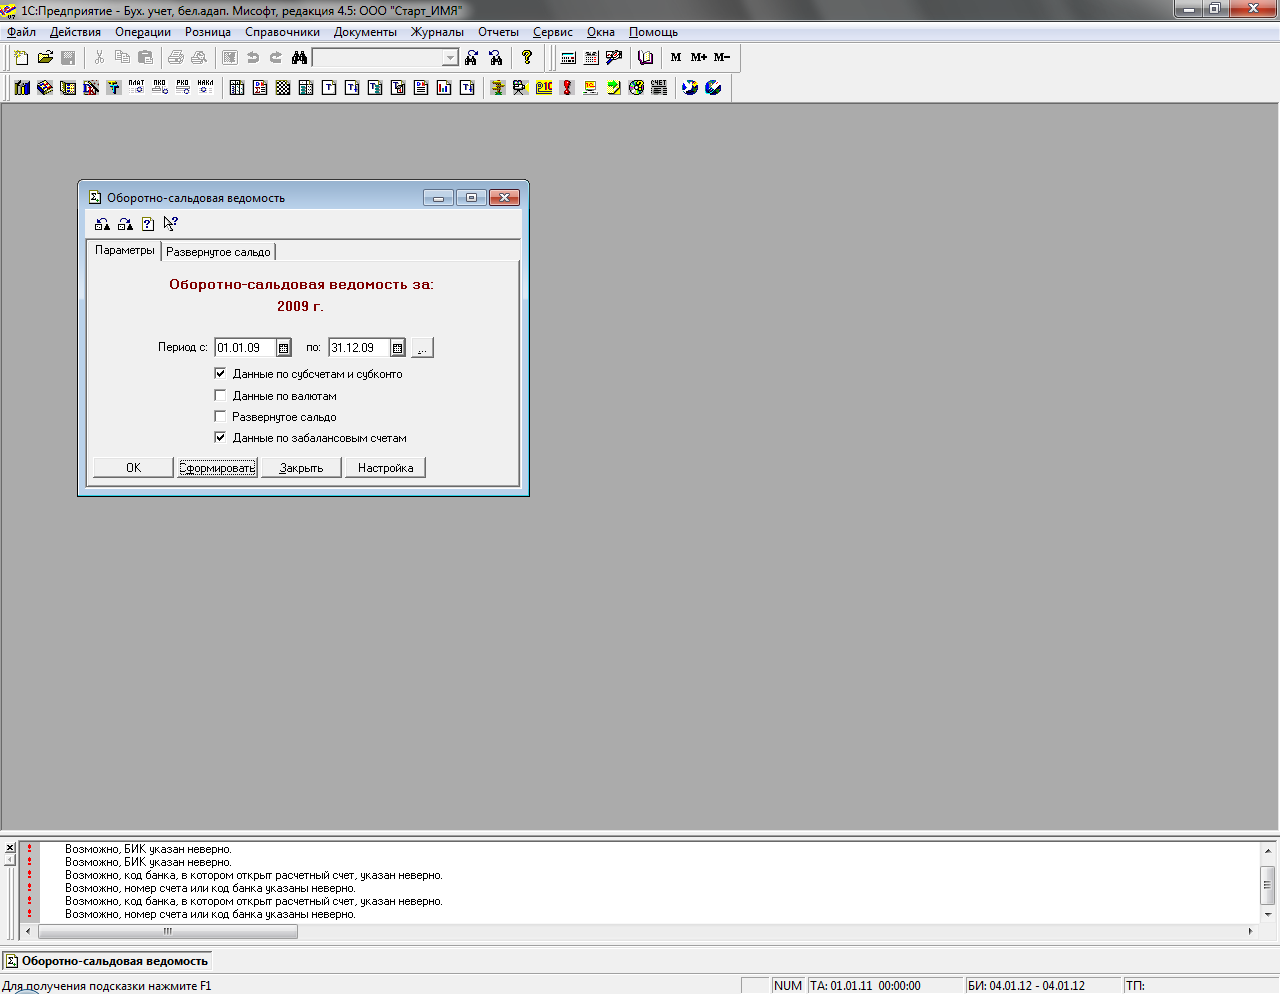
Task: Open calendar picker for the по date
Action: click(398, 348)
